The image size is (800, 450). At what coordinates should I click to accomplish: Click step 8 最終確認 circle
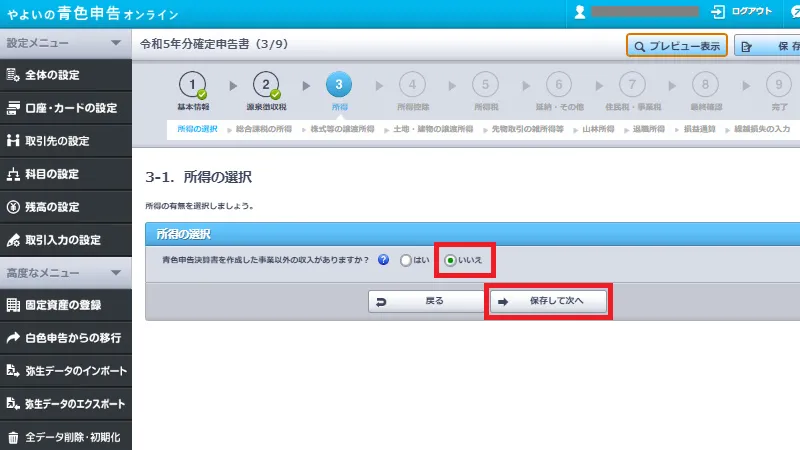[705, 85]
